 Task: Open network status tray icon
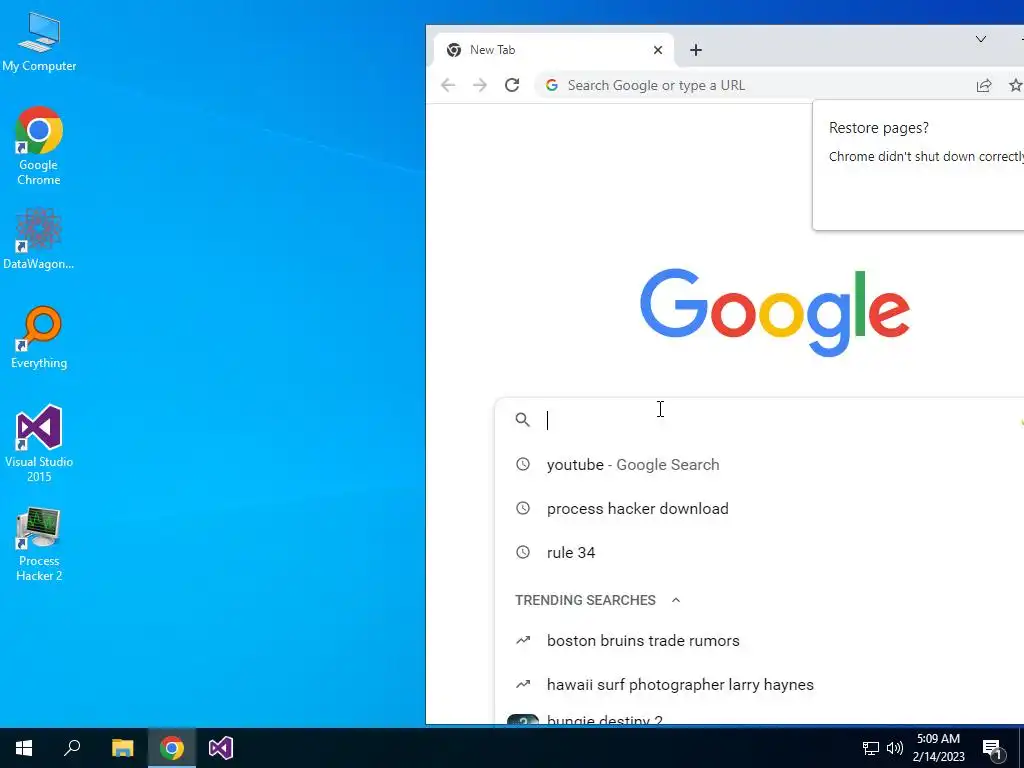tap(871, 748)
